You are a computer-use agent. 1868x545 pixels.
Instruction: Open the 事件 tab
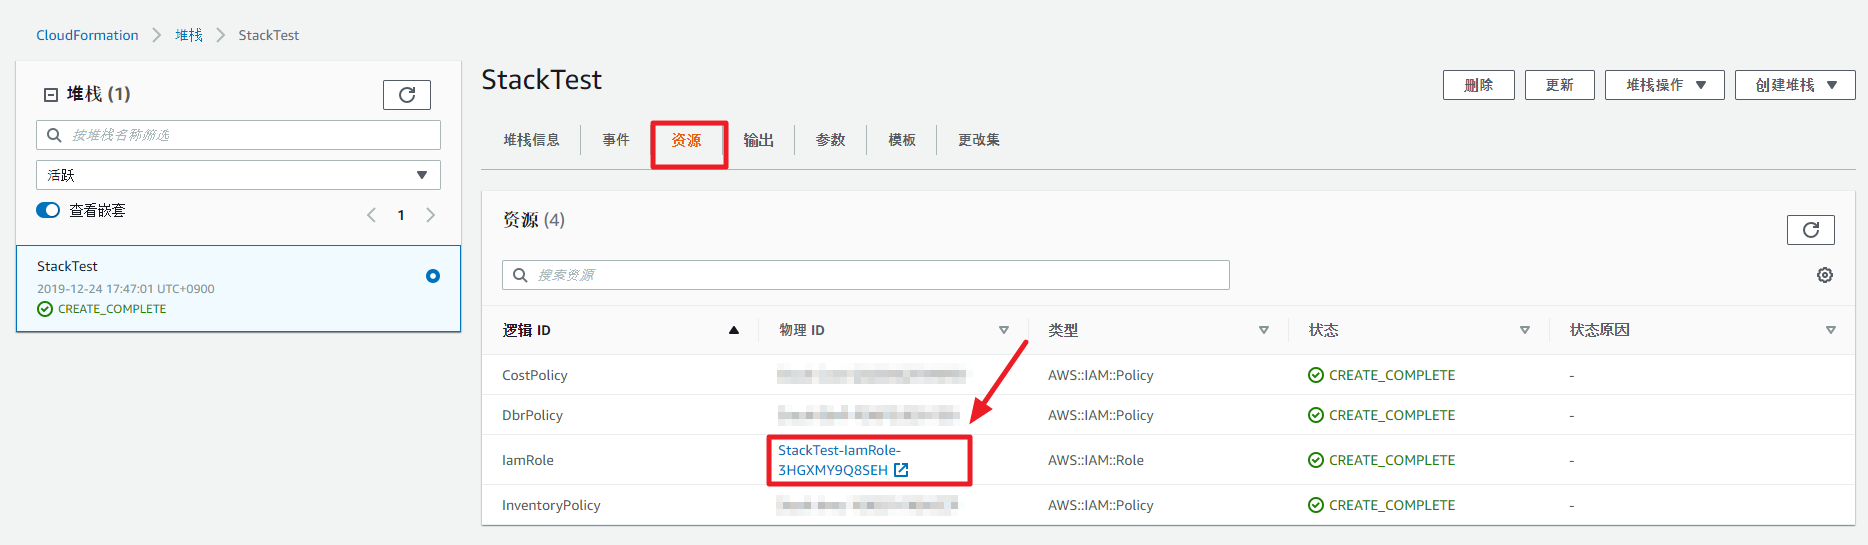tap(616, 141)
